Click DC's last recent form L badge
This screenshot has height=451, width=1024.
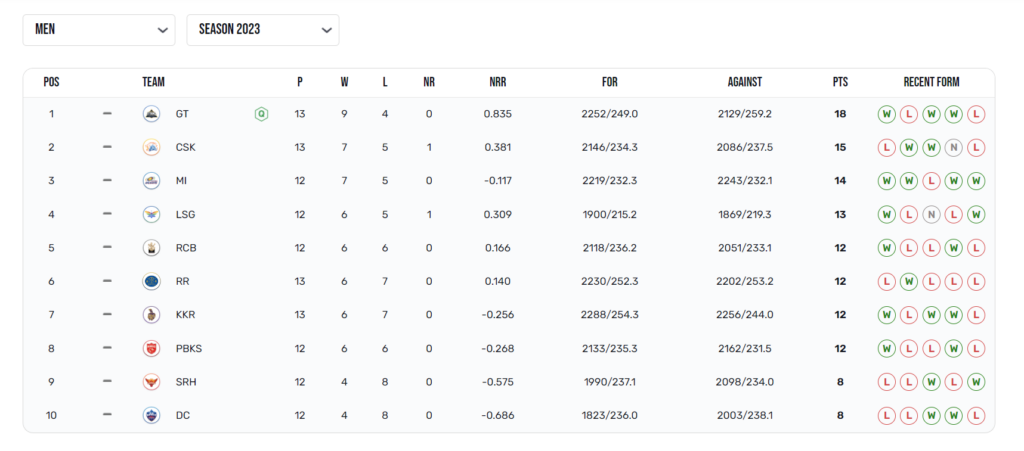pos(976,415)
